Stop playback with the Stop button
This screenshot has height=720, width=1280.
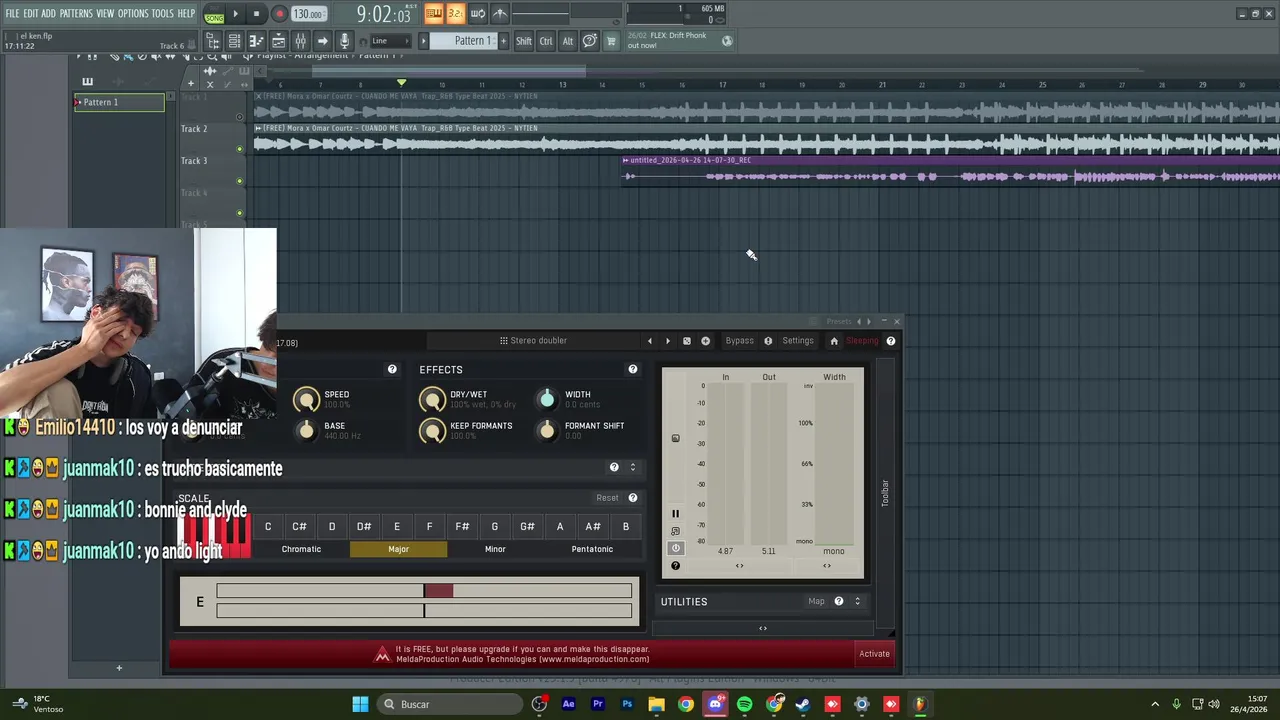256,14
